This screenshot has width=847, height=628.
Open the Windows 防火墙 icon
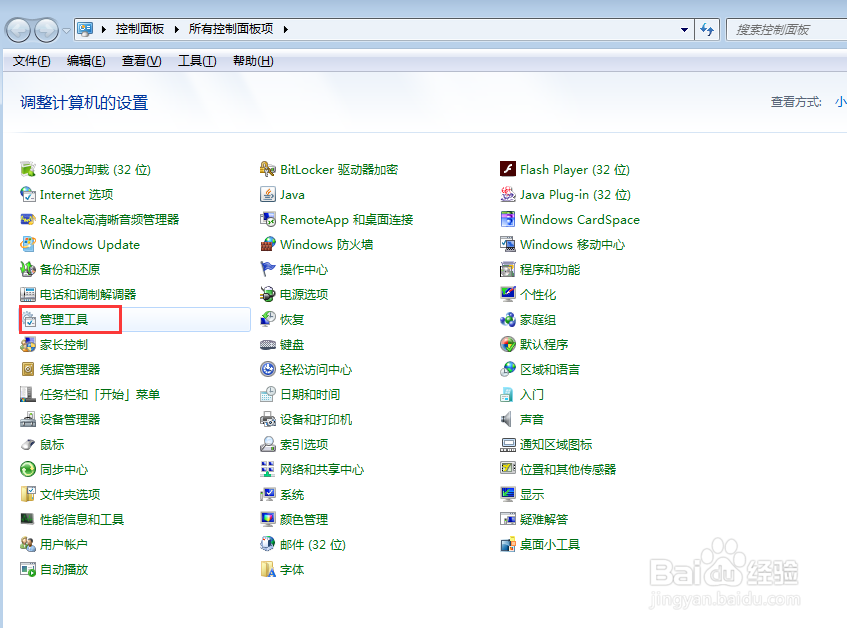coord(268,245)
